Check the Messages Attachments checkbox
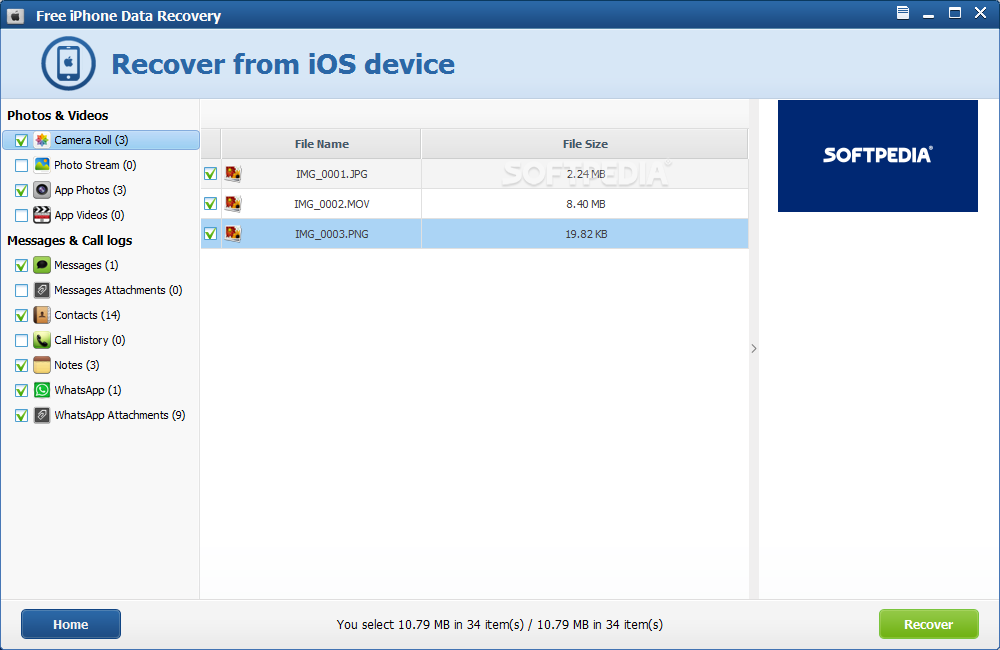The height and width of the screenshot is (650, 1000). pos(21,290)
